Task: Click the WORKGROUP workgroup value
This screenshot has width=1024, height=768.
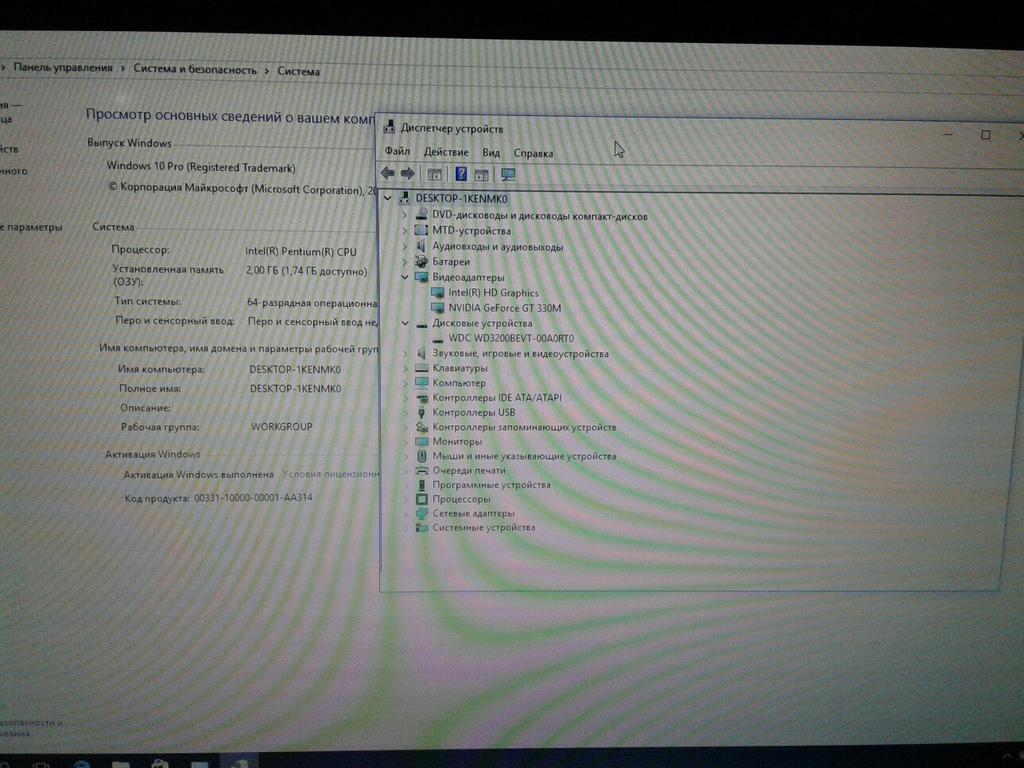Action: click(281, 426)
